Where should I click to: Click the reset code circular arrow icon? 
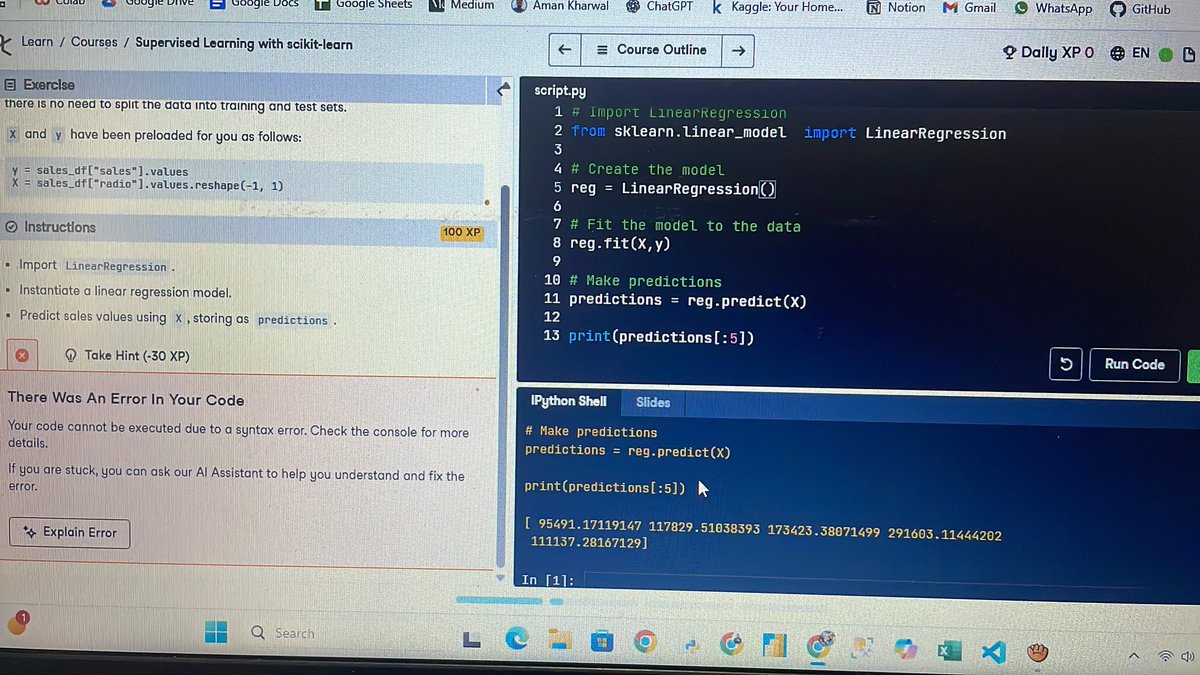click(x=1065, y=364)
